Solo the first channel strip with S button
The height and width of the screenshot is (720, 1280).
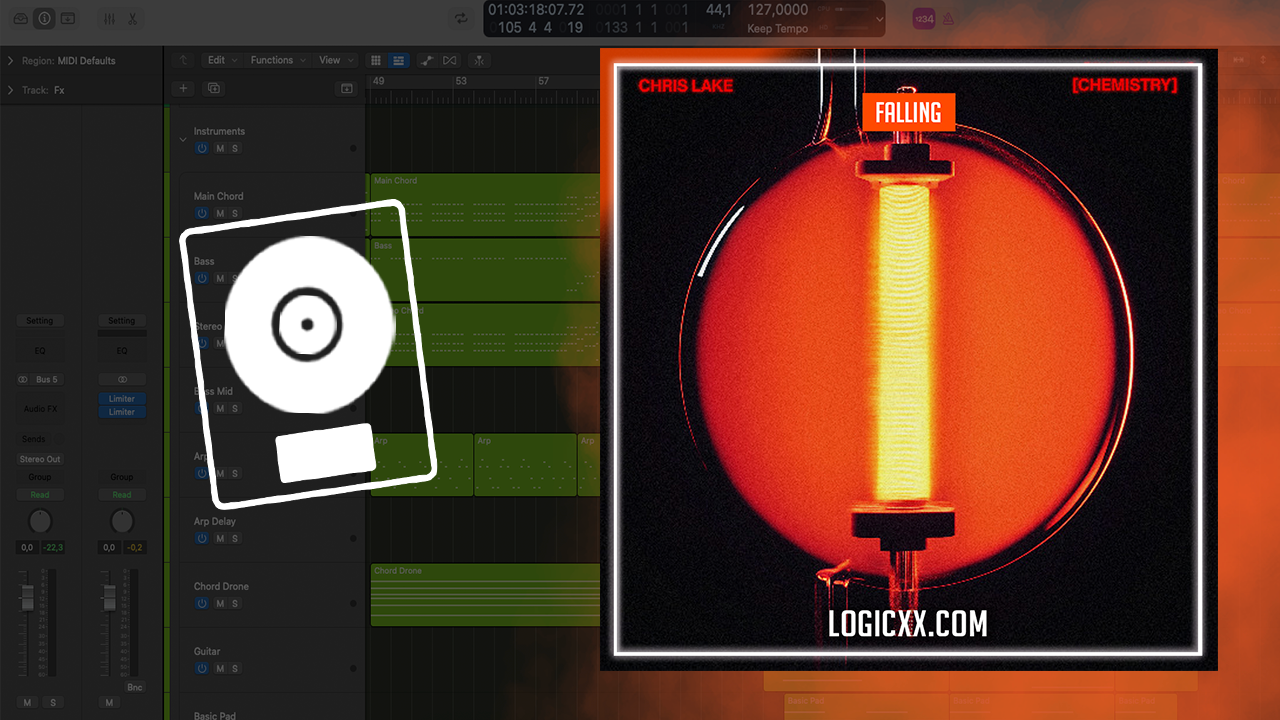tap(52, 703)
